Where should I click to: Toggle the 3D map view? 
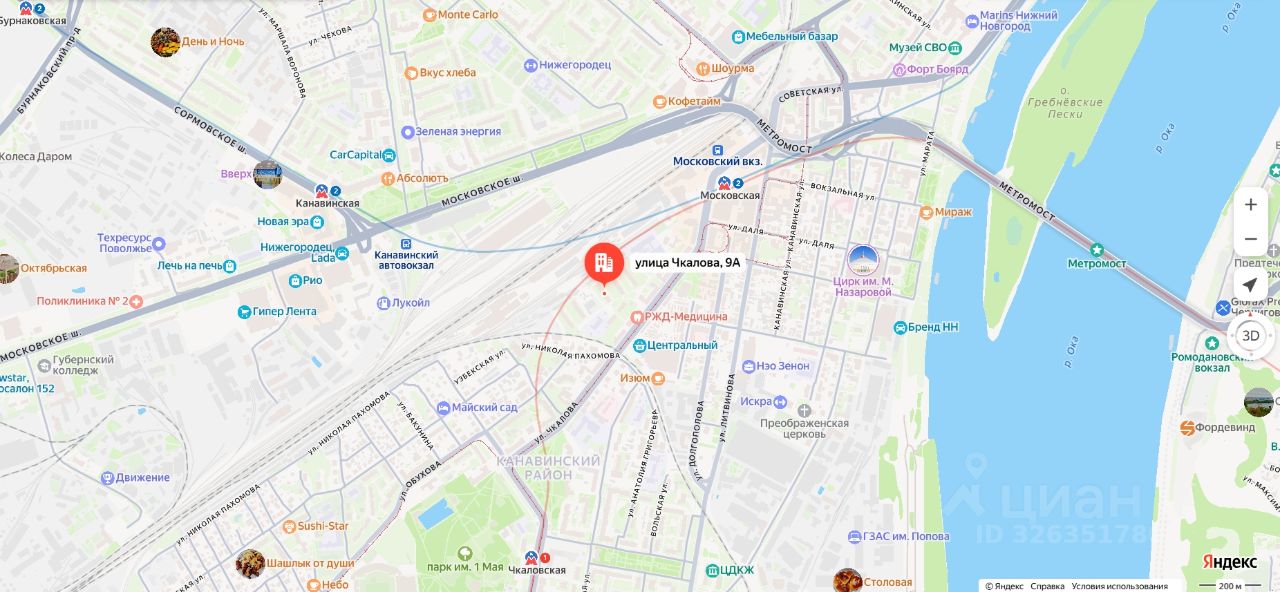(1250, 336)
